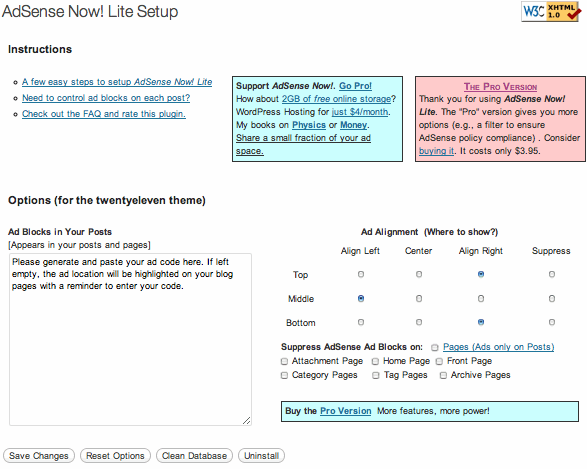Click the Clean Database button
The height and width of the screenshot is (469, 587).
click(x=194, y=456)
